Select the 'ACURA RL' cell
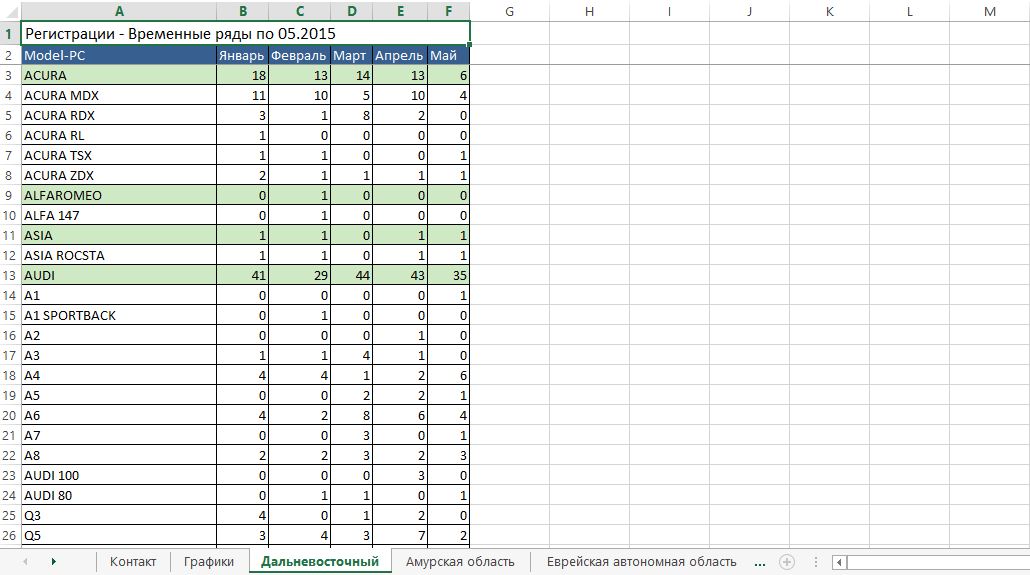The height and width of the screenshot is (575, 1030). 119,135
